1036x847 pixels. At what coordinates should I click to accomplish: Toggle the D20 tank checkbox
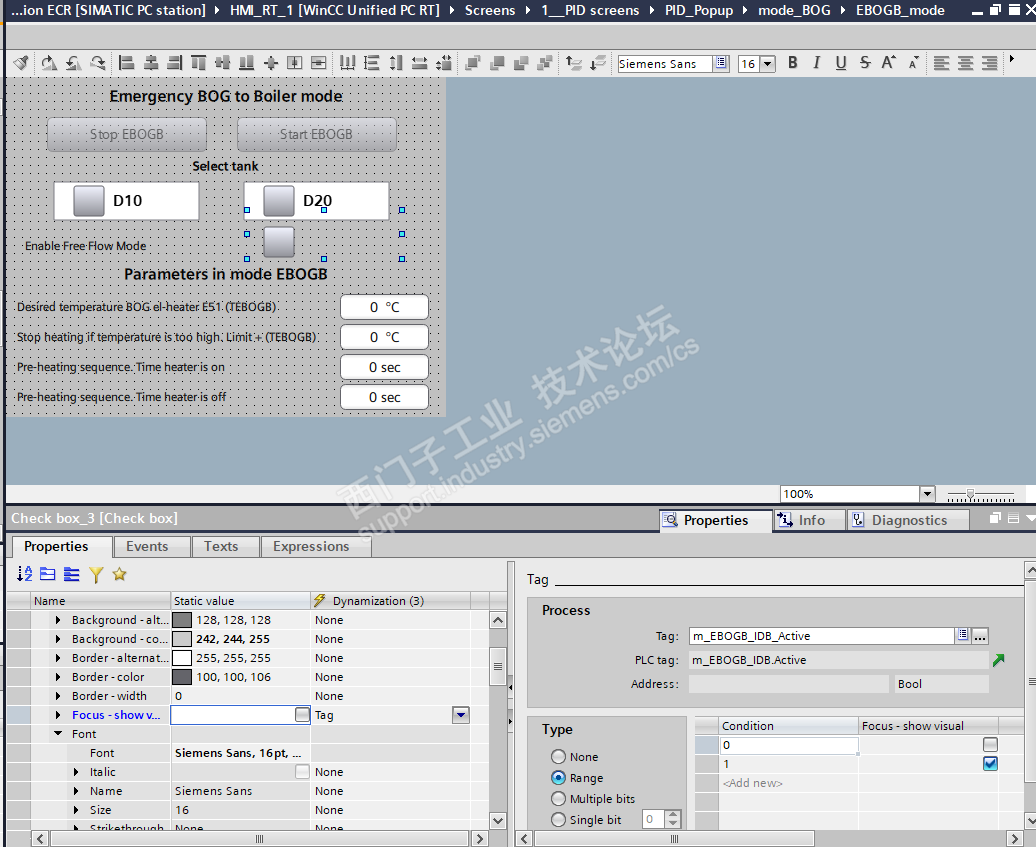coord(279,200)
